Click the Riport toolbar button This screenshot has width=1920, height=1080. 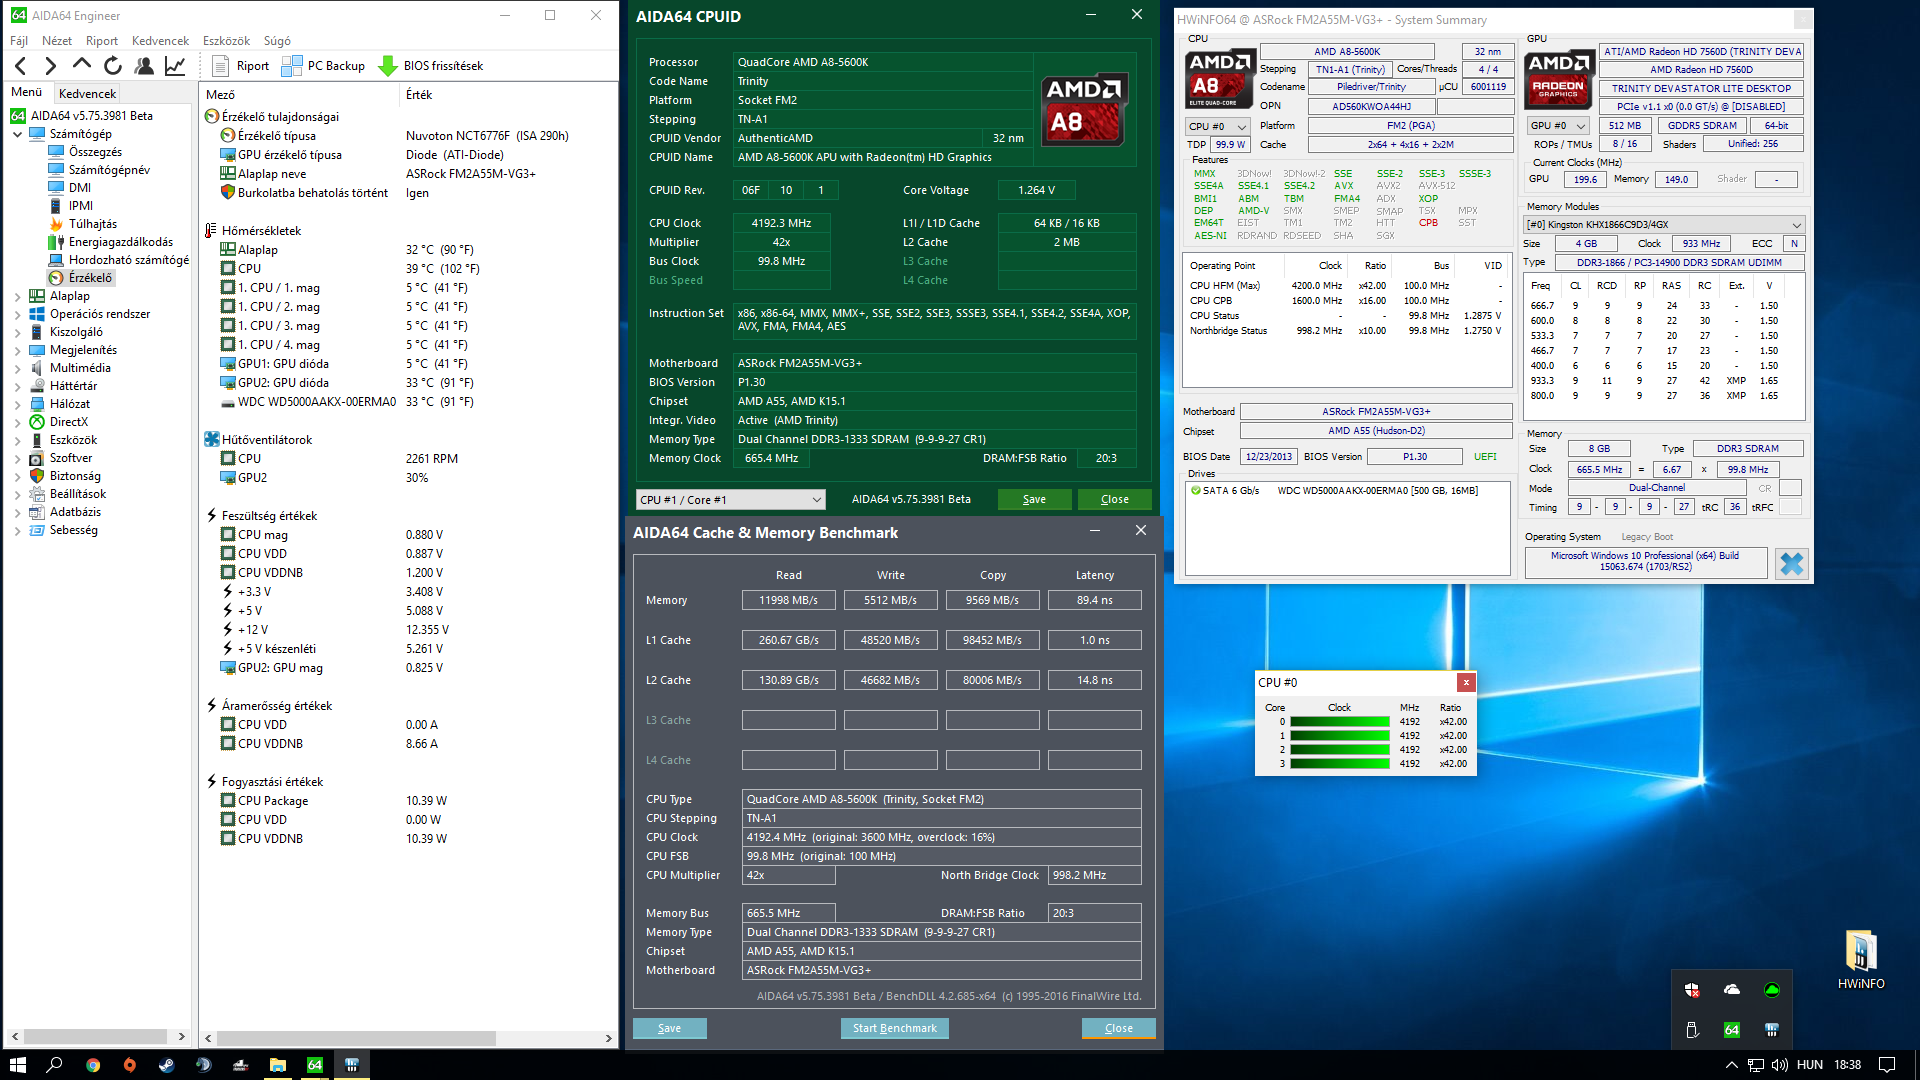coord(240,66)
